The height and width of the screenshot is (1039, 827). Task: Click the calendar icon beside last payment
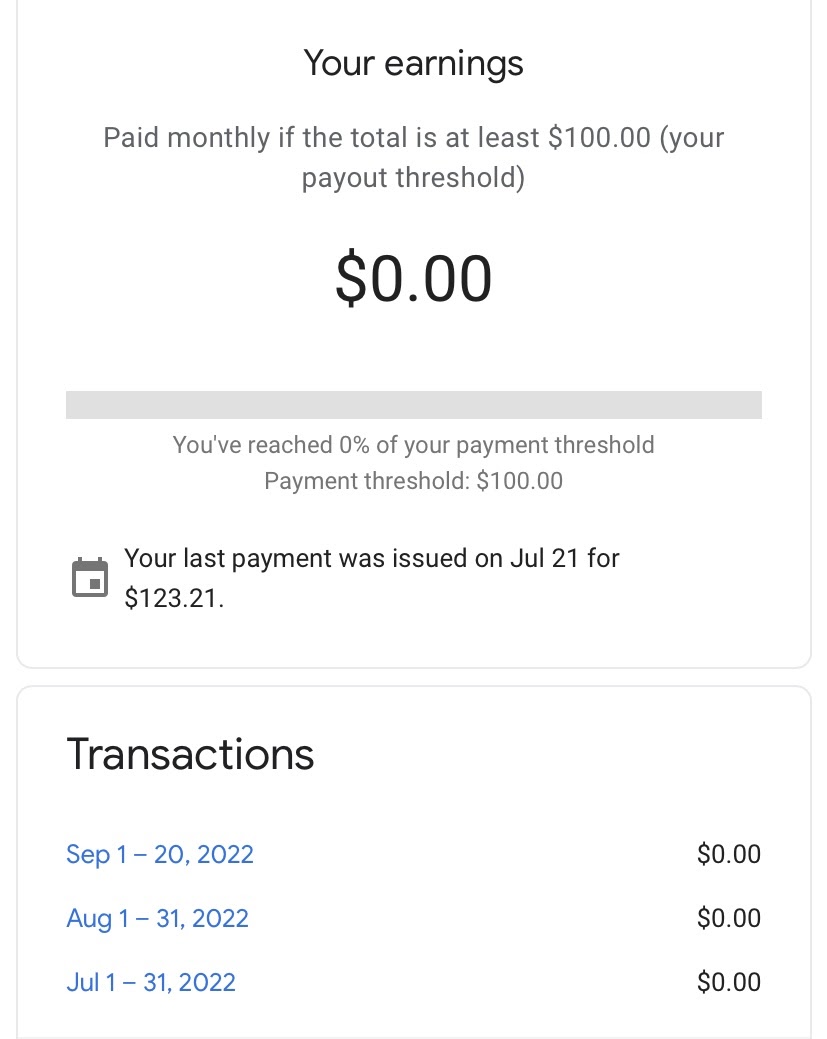(90, 577)
